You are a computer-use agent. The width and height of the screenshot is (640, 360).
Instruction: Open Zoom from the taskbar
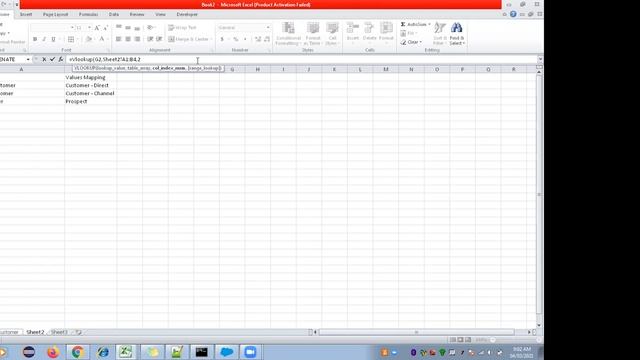point(250,352)
